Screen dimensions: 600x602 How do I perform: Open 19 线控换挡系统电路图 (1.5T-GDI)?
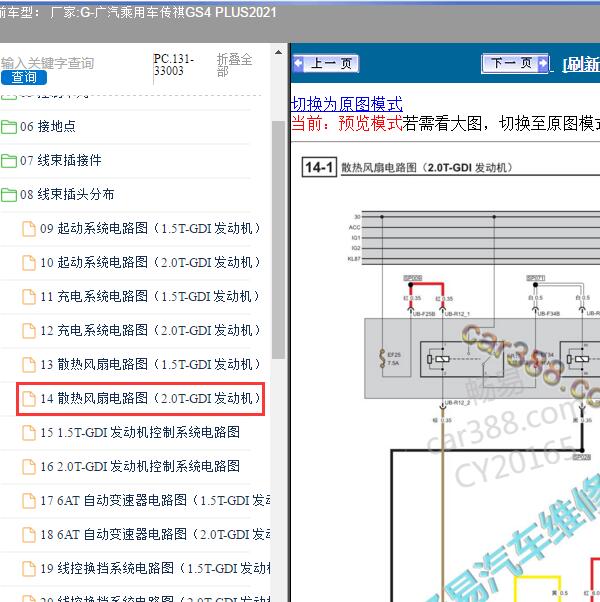tap(155, 568)
